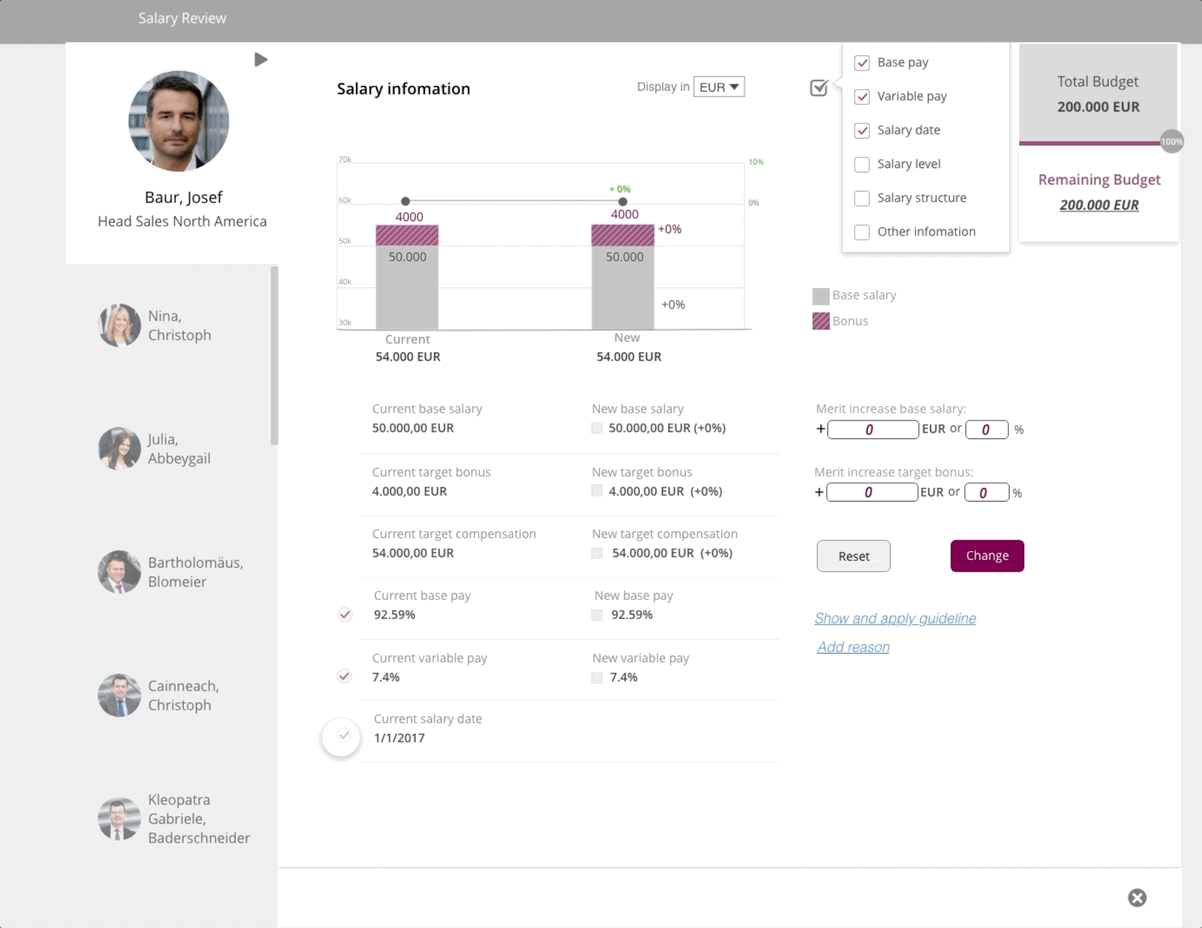This screenshot has height=928, width=1202.
Task: Click the close X icon at bottom right
Action: point(1137,898)
